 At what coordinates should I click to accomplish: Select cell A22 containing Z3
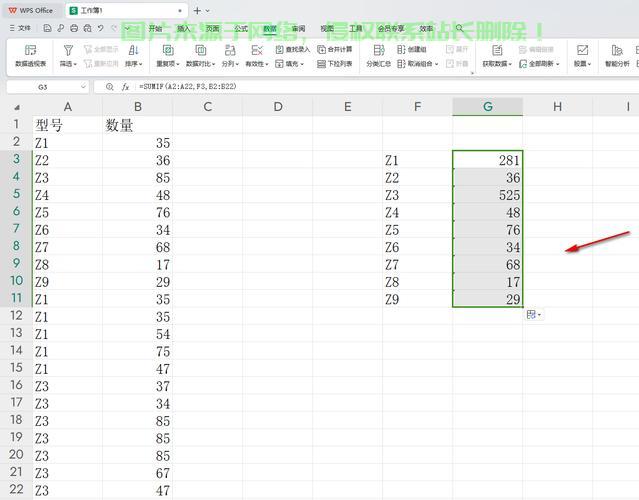pos(68,490)
